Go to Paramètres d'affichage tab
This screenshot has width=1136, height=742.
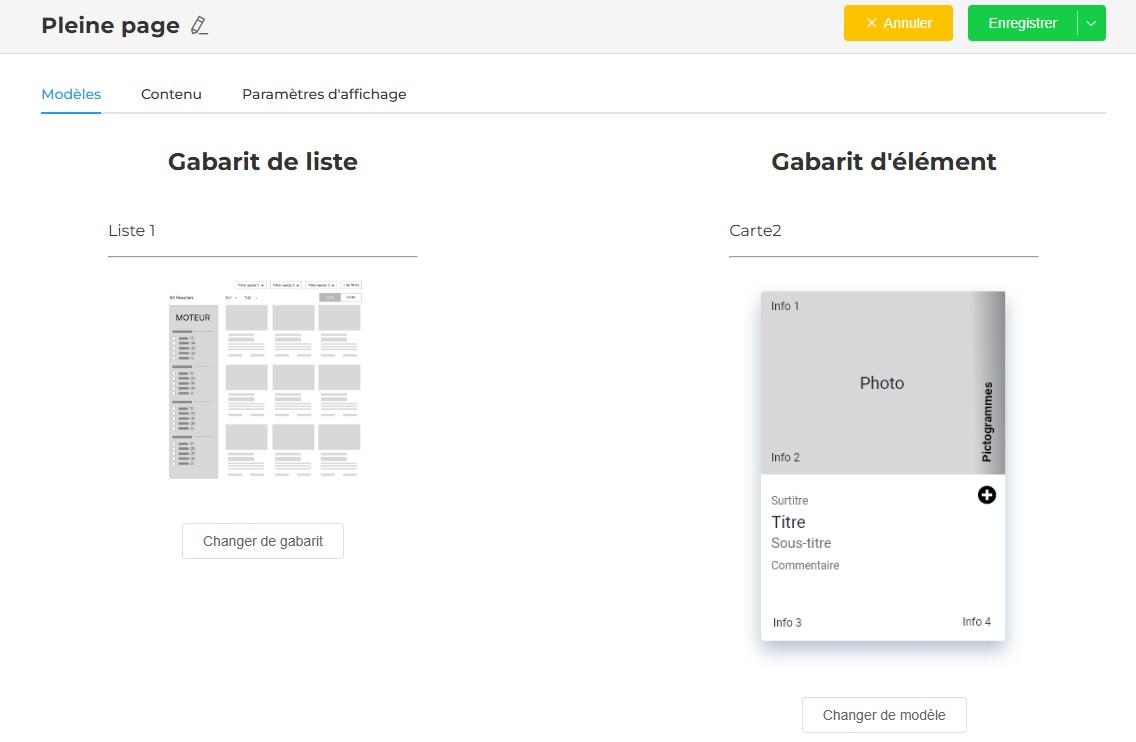click(324, 94)
